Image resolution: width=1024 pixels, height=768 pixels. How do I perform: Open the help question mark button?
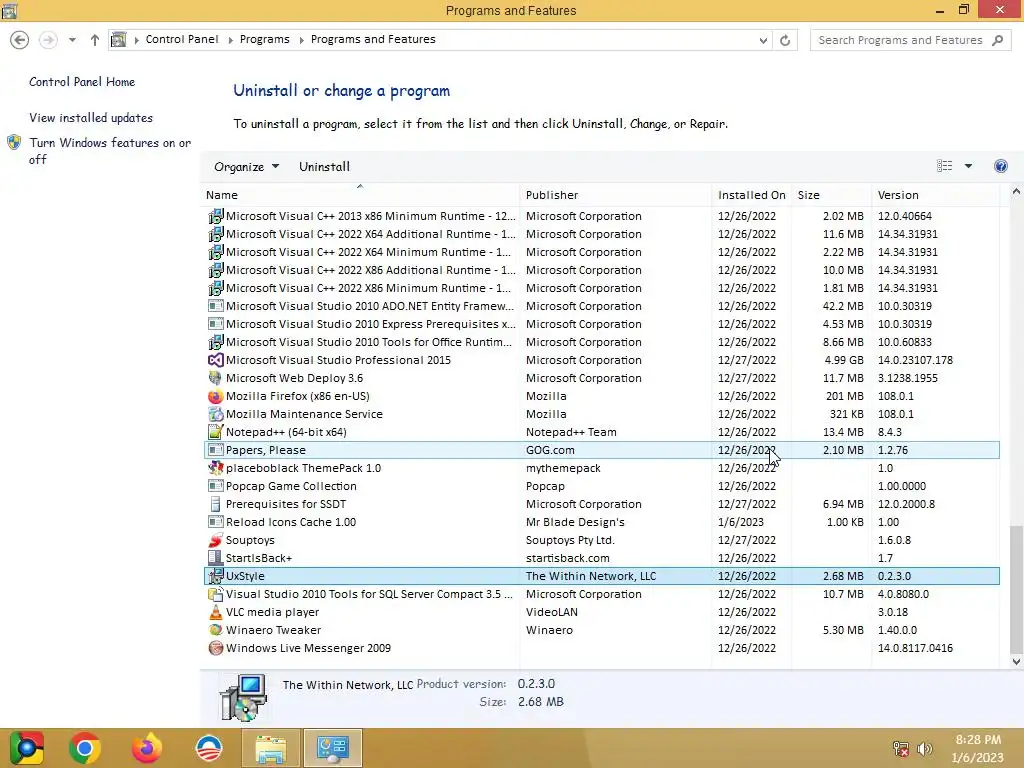point(1000,166)
